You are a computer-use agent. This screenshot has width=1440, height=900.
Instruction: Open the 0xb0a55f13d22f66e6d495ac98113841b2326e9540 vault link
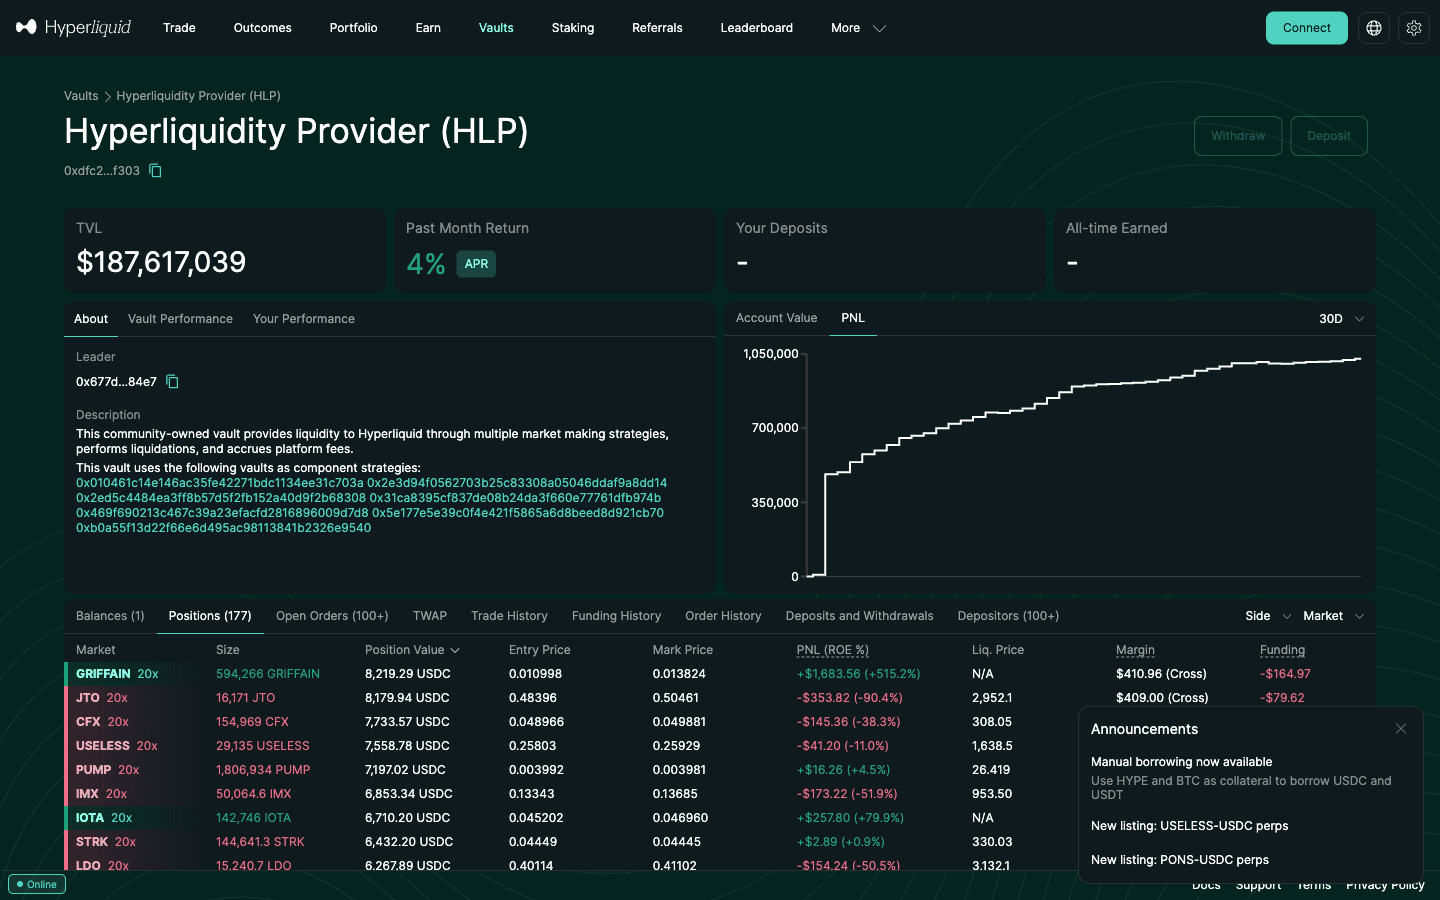pyautogui.click(x=223, y=528)
